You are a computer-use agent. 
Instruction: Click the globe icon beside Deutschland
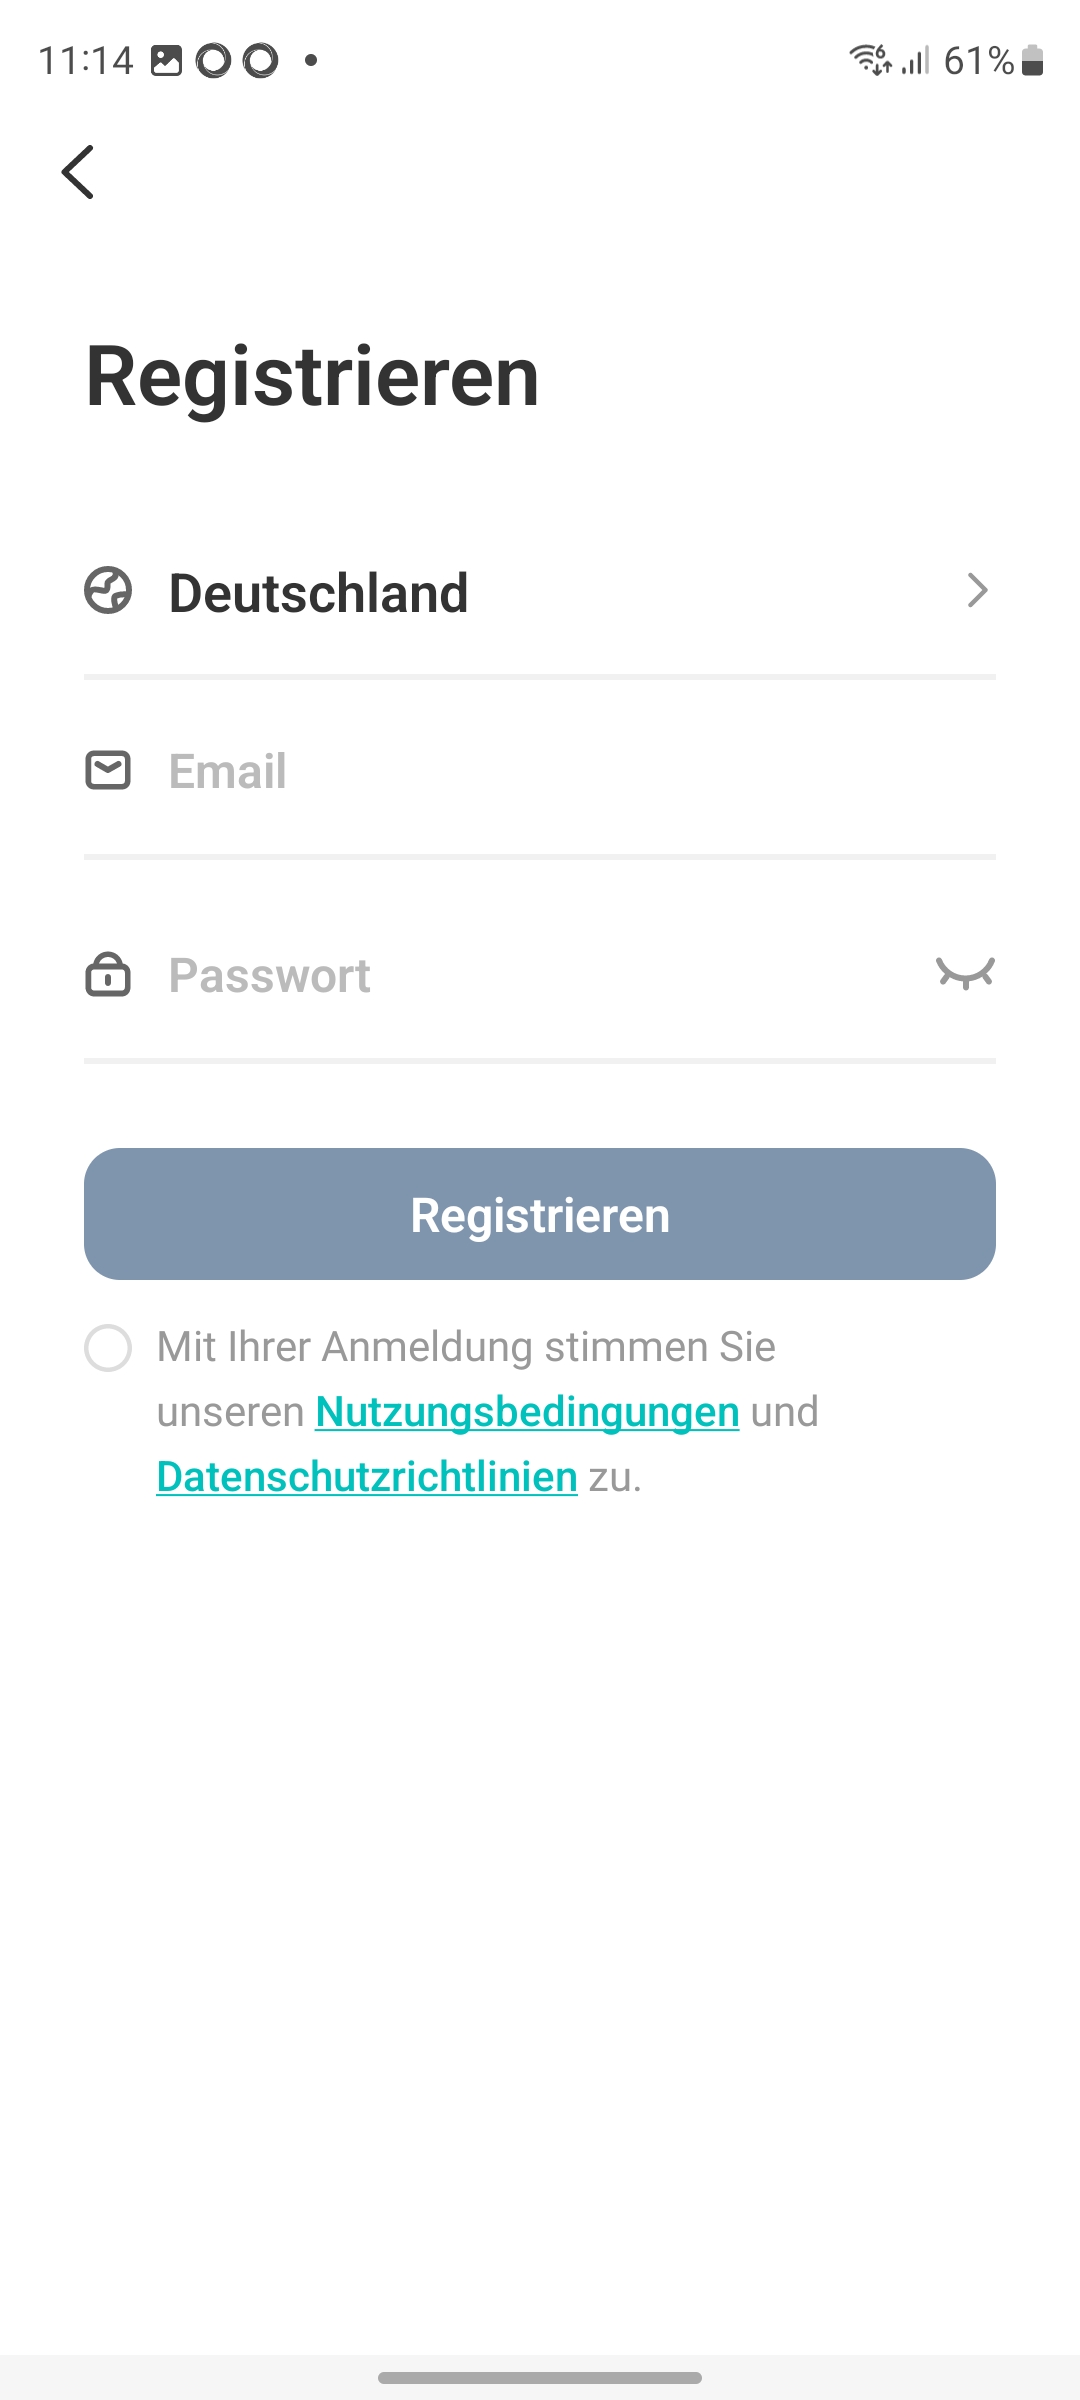[108, 590]
